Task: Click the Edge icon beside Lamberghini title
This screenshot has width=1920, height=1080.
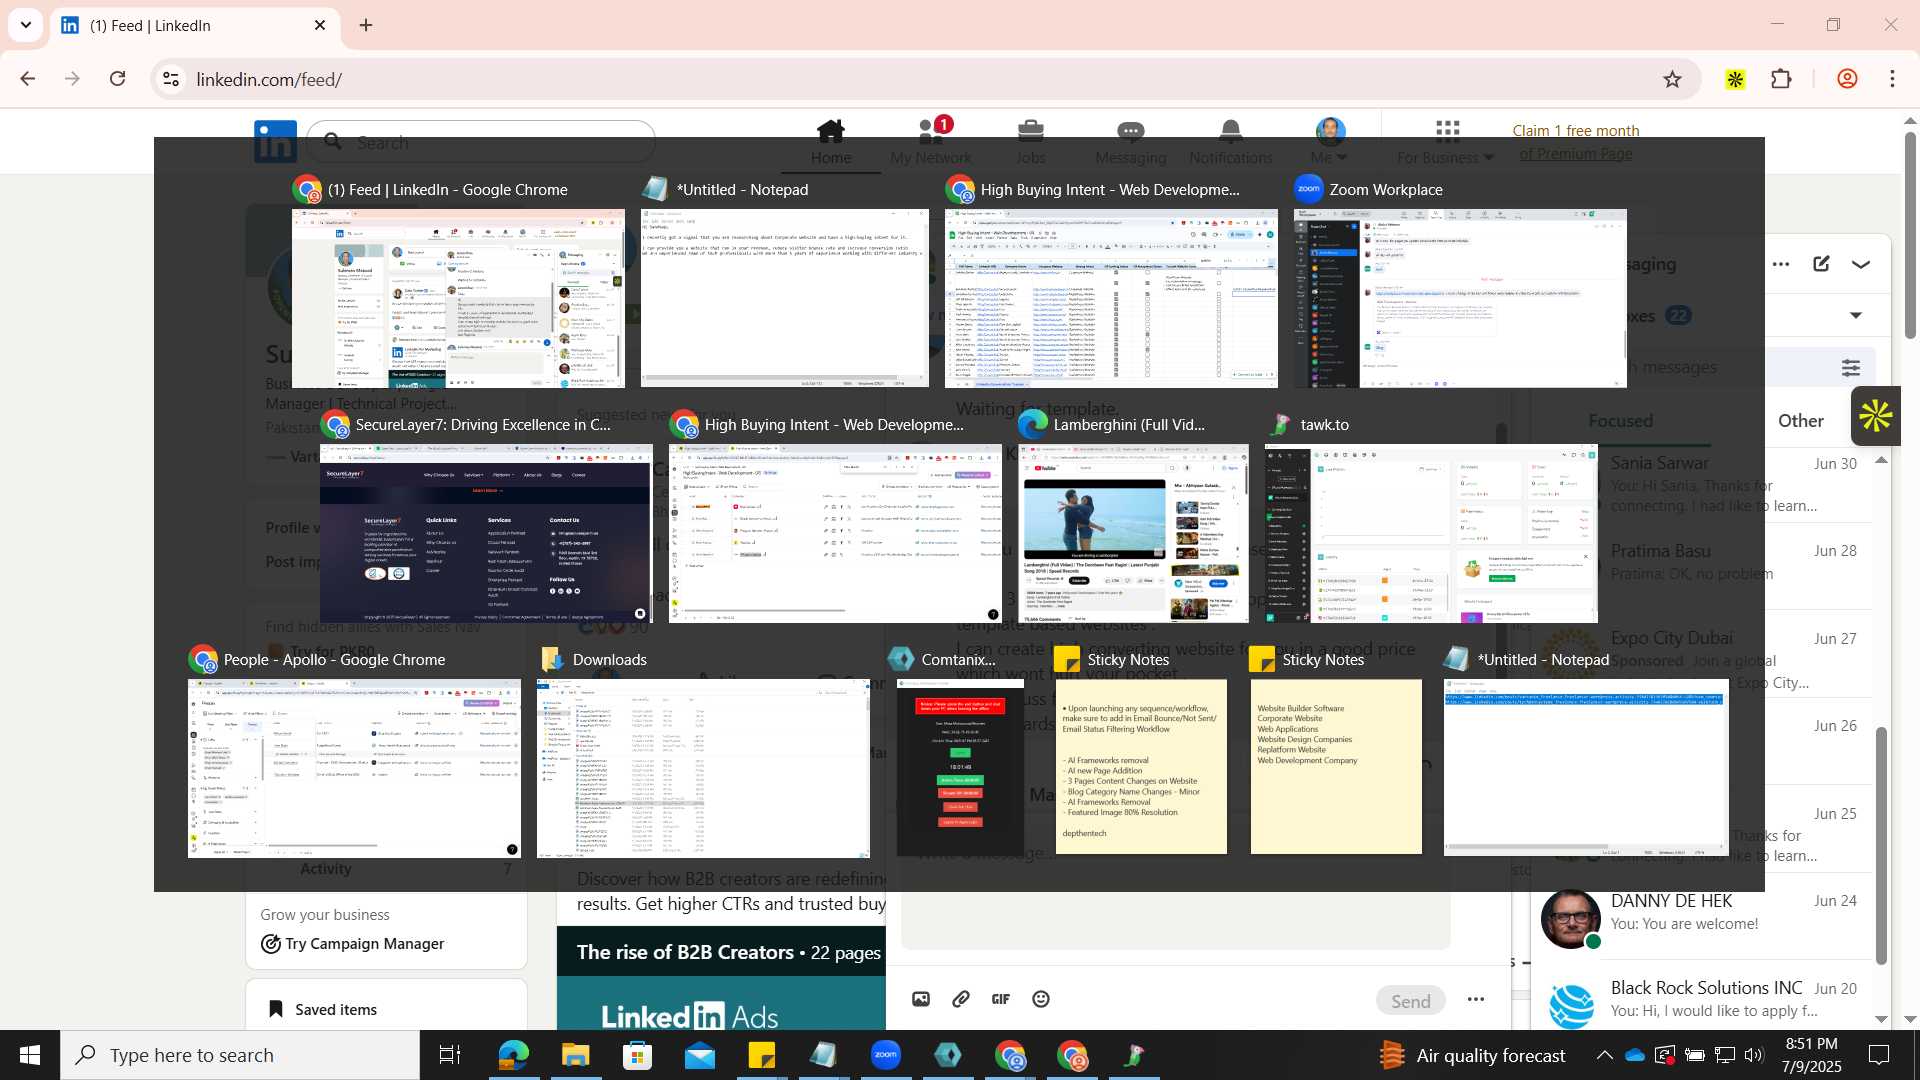Action: point(1032,424)
